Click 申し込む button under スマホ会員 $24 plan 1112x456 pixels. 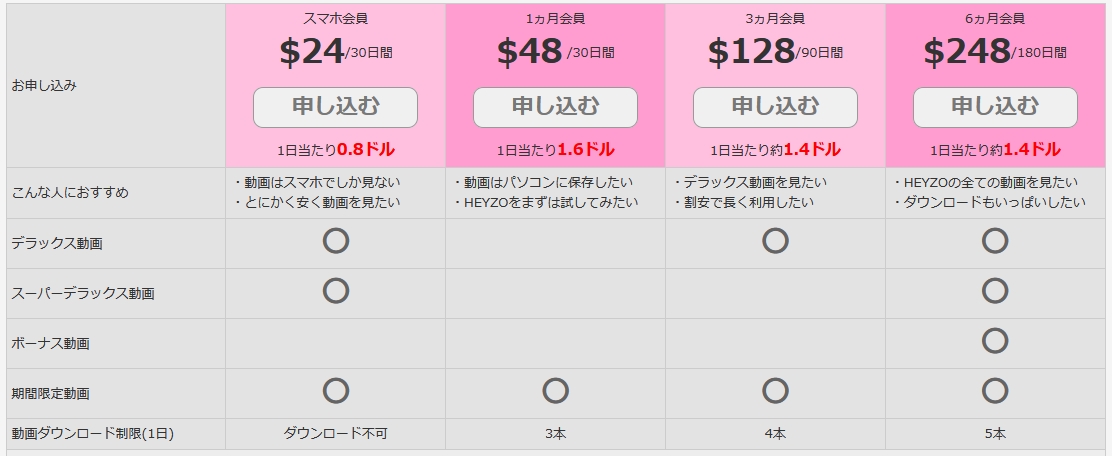click(335, 107)
